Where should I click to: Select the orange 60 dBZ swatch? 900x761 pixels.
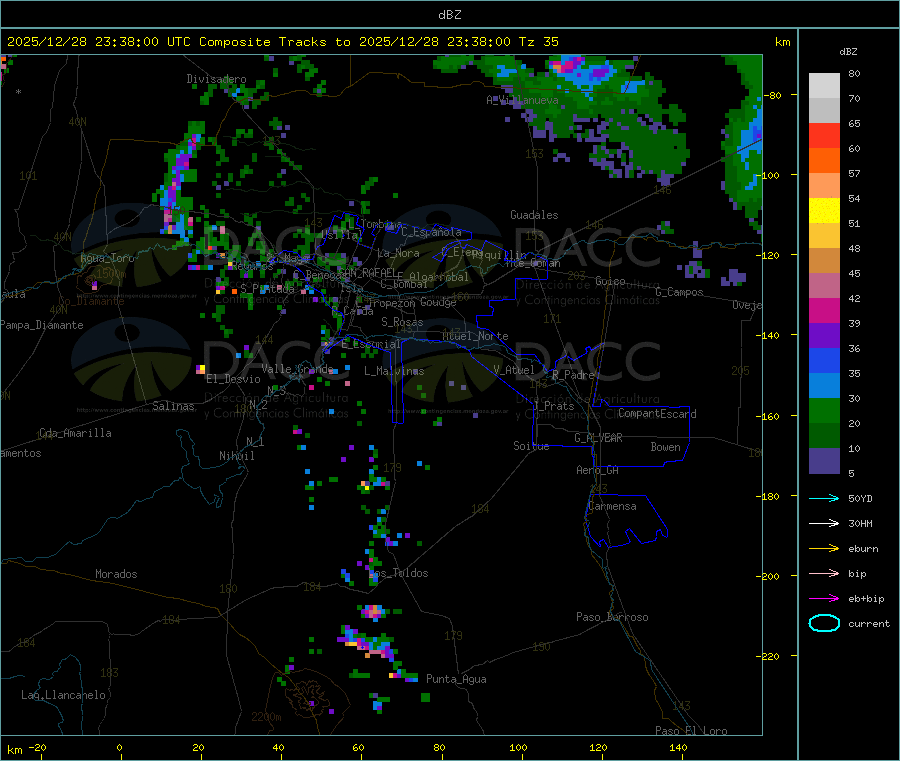pos(824,161)
